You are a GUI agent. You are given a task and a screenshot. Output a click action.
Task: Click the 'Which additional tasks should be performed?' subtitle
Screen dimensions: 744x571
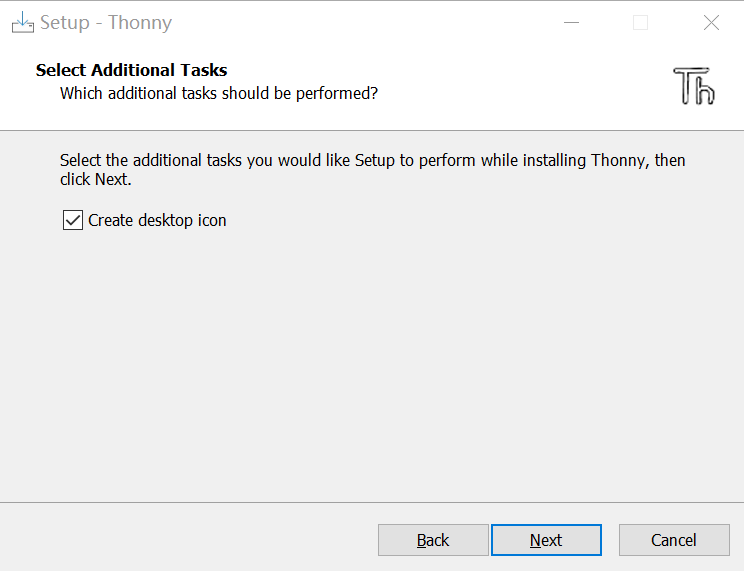pos(219,94)
